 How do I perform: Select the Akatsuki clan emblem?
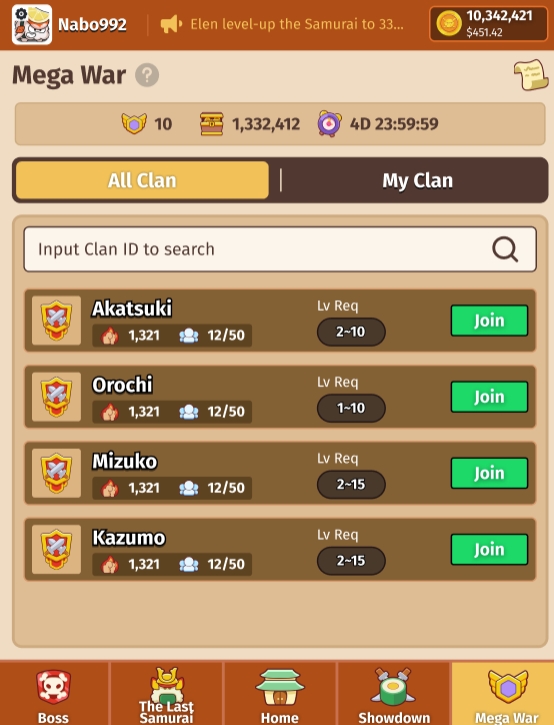click(x=56, y=320)
